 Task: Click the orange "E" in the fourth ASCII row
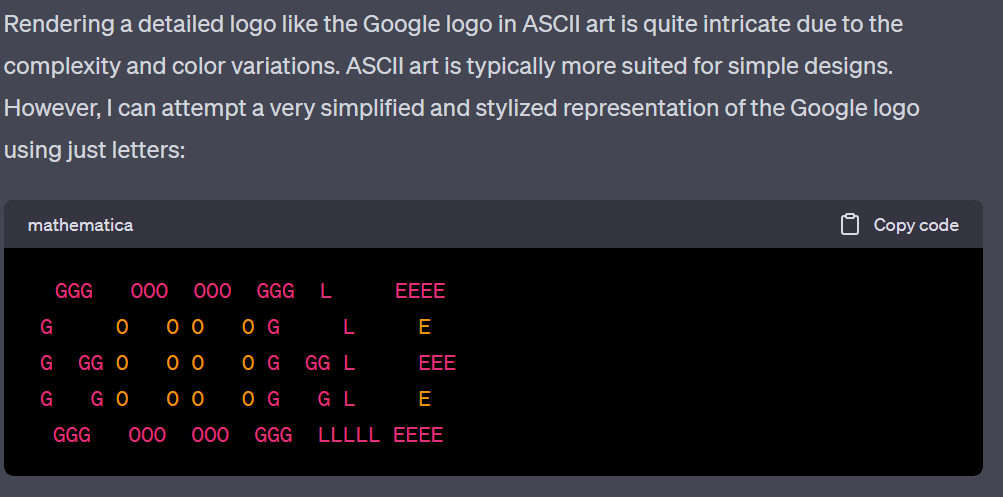pyautogui.click(x=424, y=400)
